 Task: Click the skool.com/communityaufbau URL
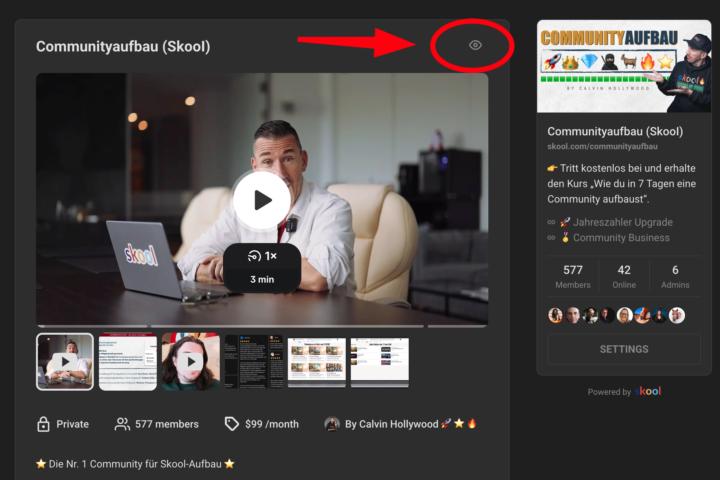pyautogui.click(x=602, y=147)
